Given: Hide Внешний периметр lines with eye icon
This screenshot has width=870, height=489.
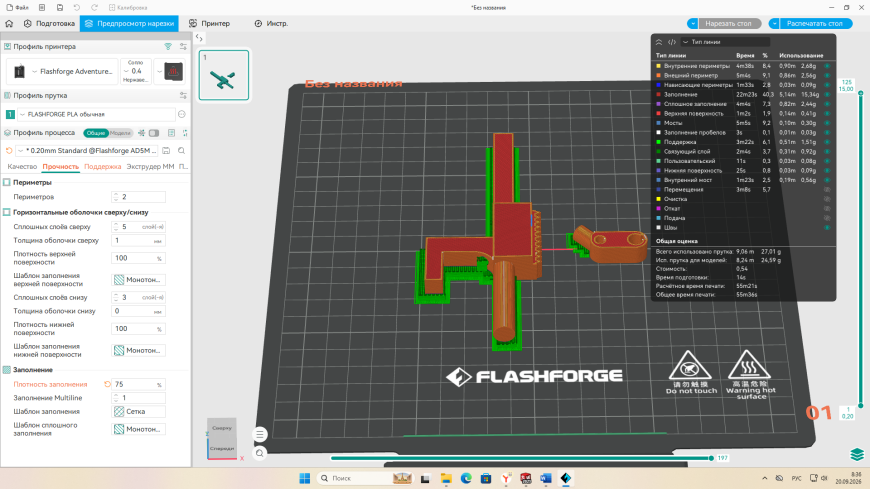Looking at the screenshot, I should tap(827, 75).
